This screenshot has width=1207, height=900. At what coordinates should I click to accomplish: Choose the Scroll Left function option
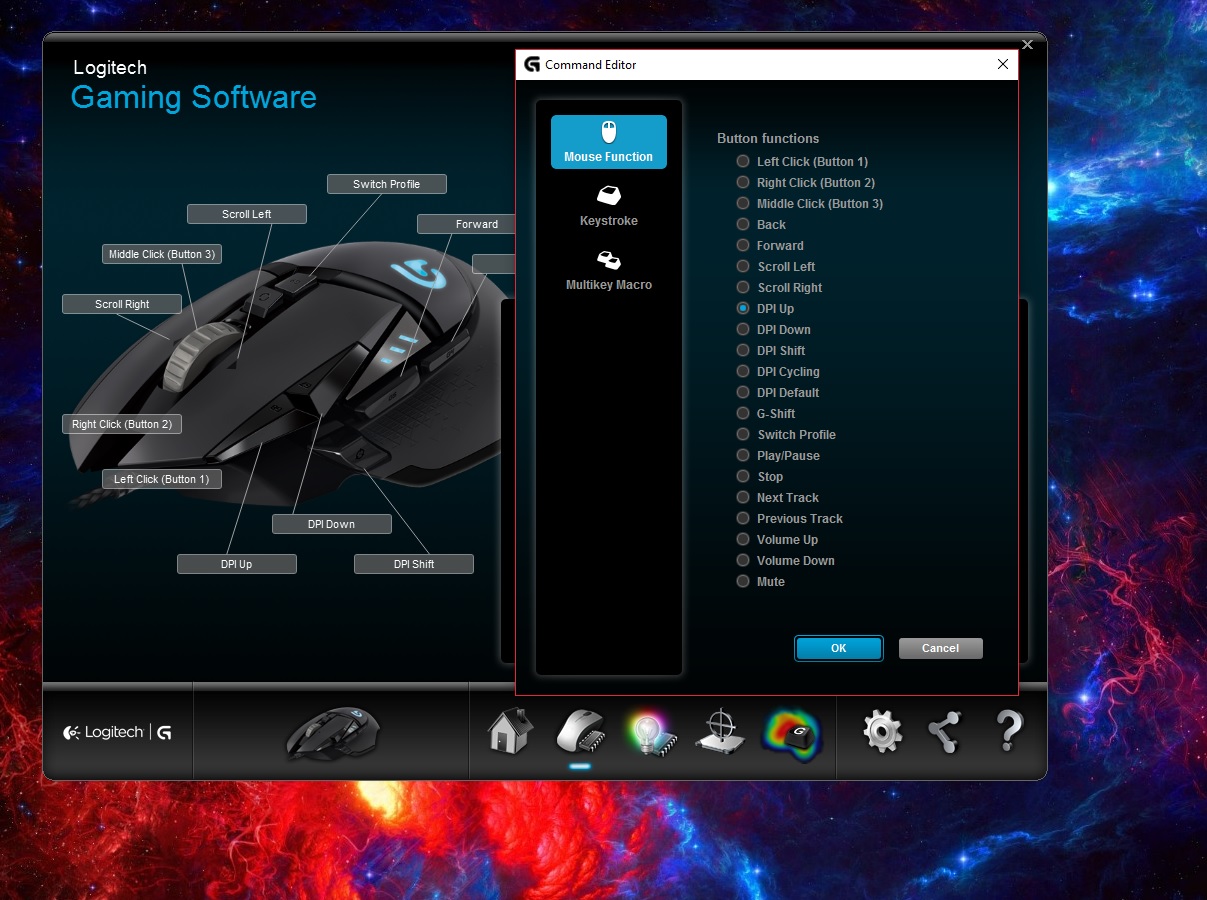tap(743, 266)
